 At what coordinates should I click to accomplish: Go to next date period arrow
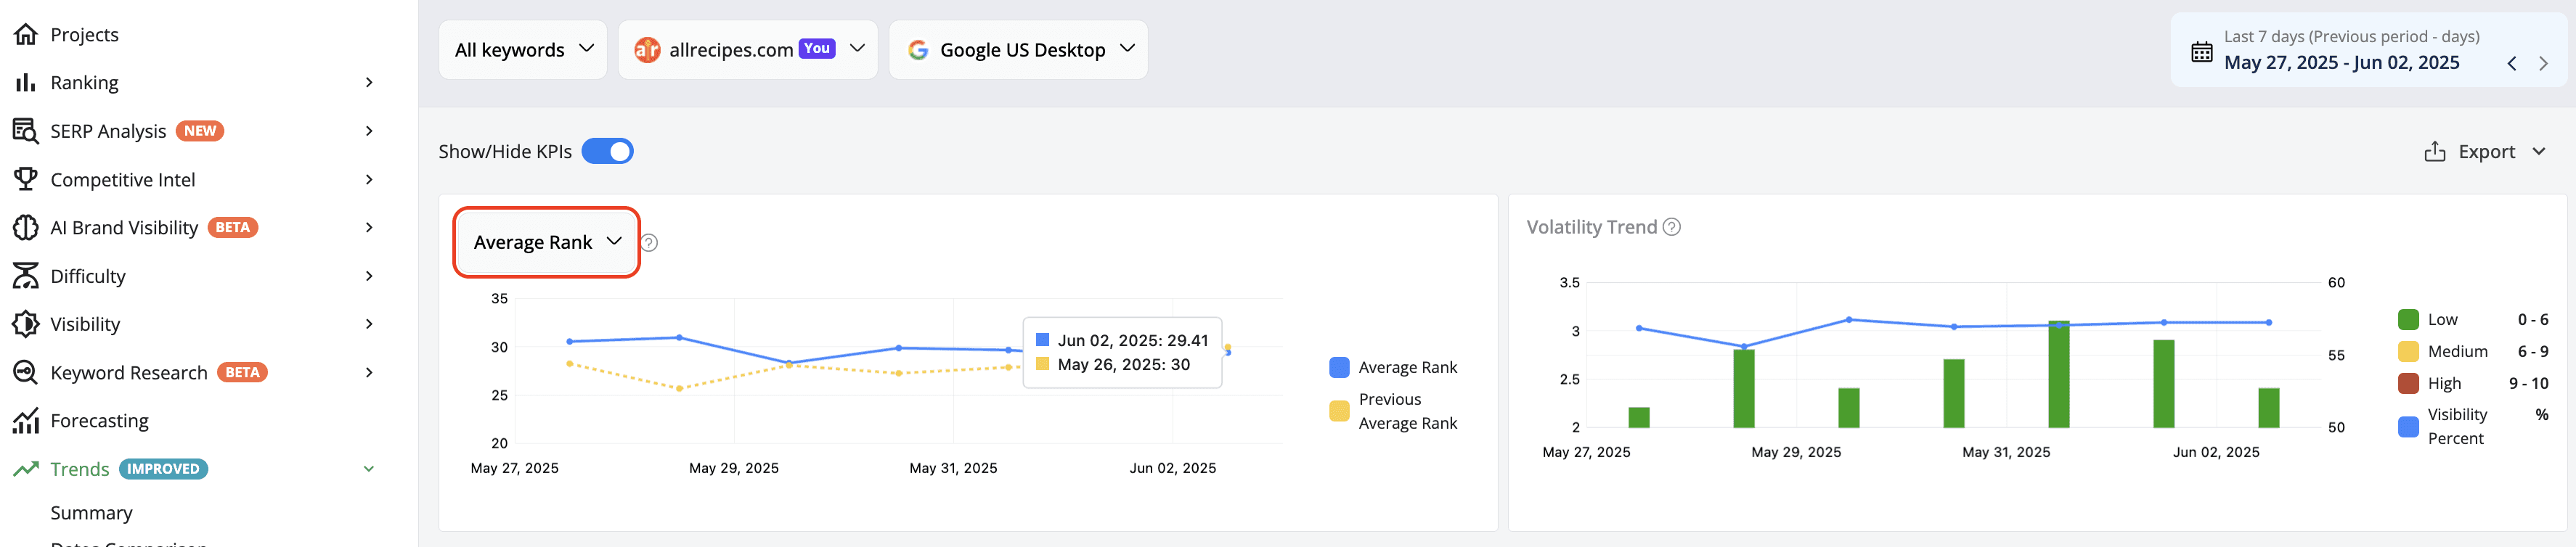pos(2543,64)
